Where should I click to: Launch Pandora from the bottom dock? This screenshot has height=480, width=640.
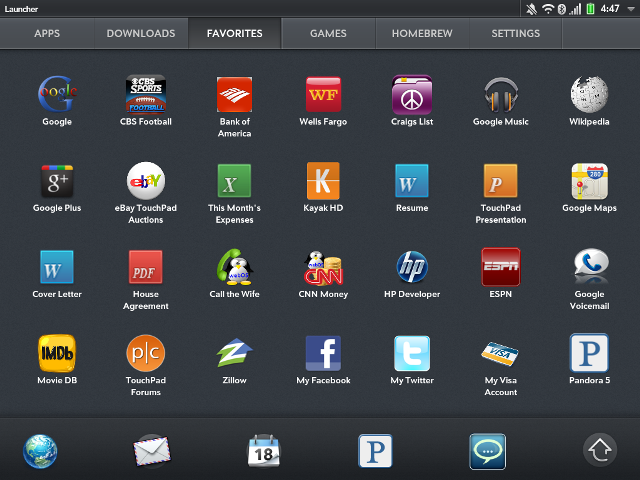375,451
